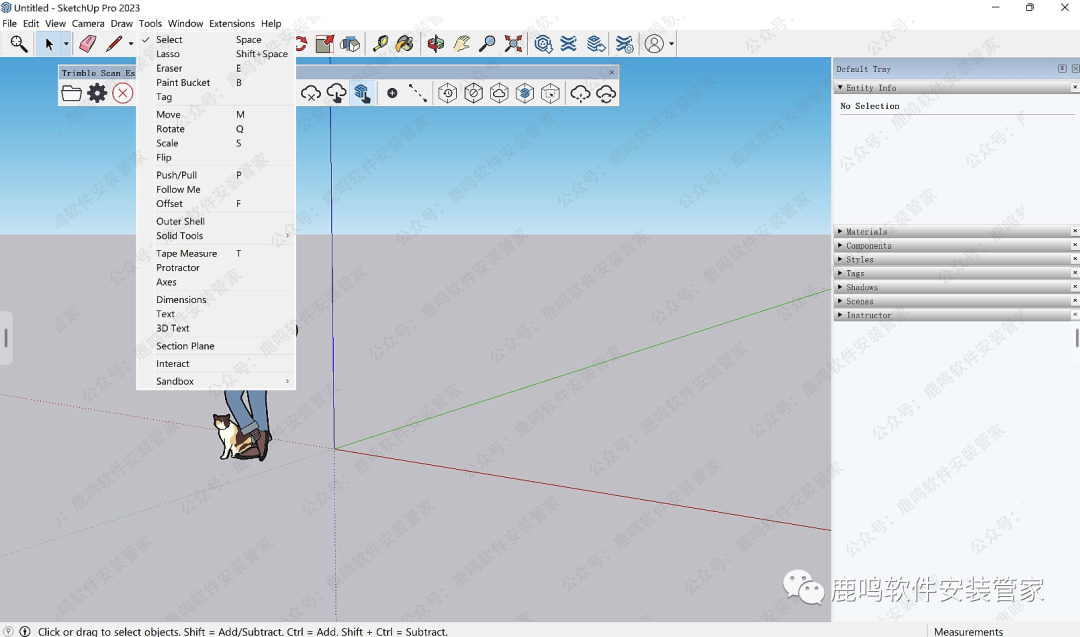The width and height of the screenshot is (1080, 637).
Task: Click the Zoom Extents icon
Action: coord(513,44)
